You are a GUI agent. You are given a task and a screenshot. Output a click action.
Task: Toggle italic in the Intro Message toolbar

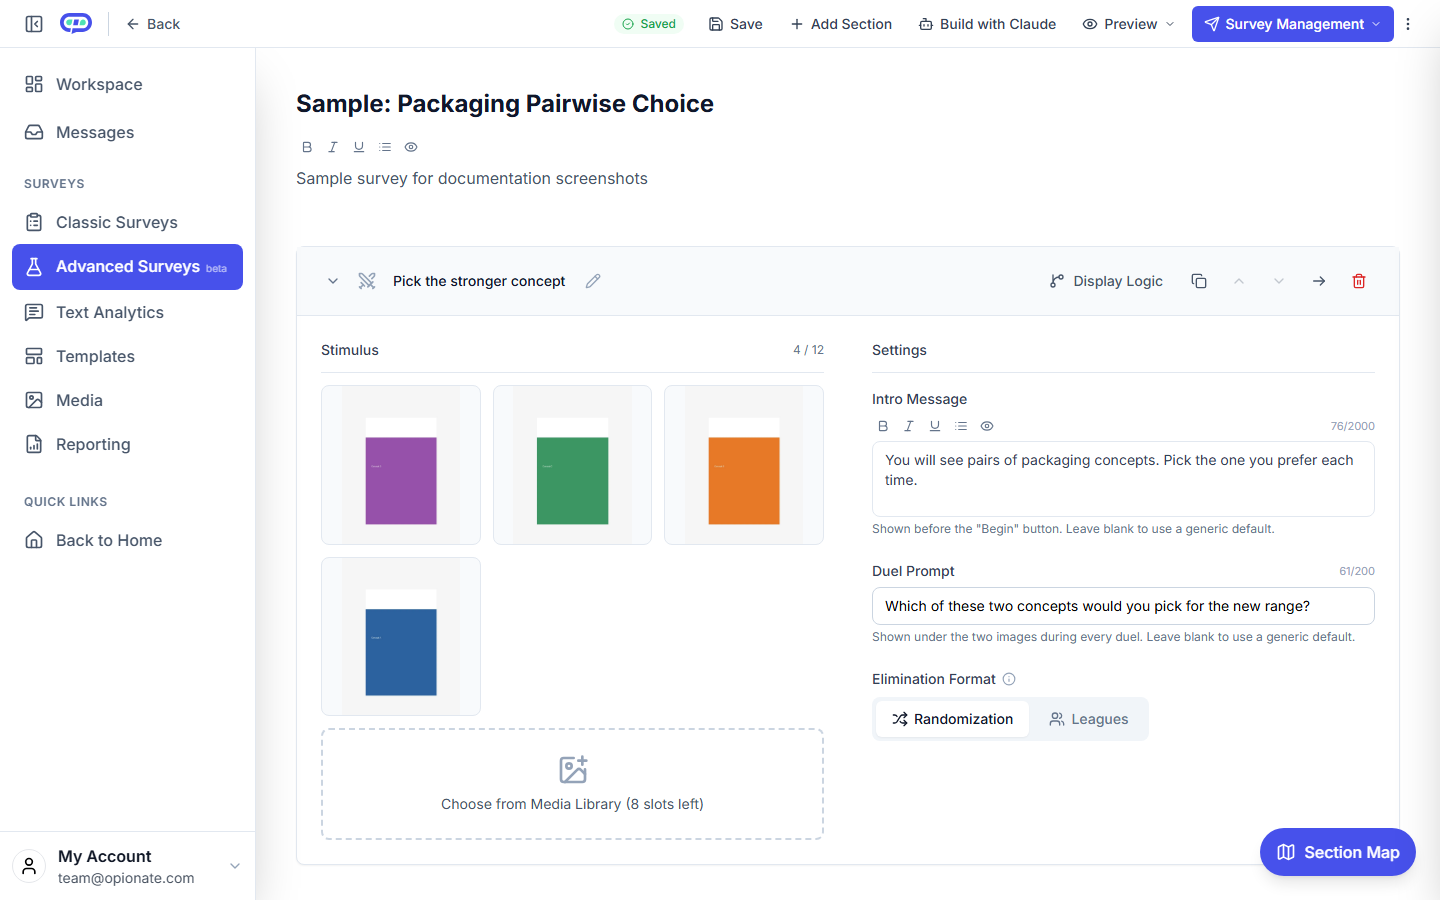tap(909, 426)
